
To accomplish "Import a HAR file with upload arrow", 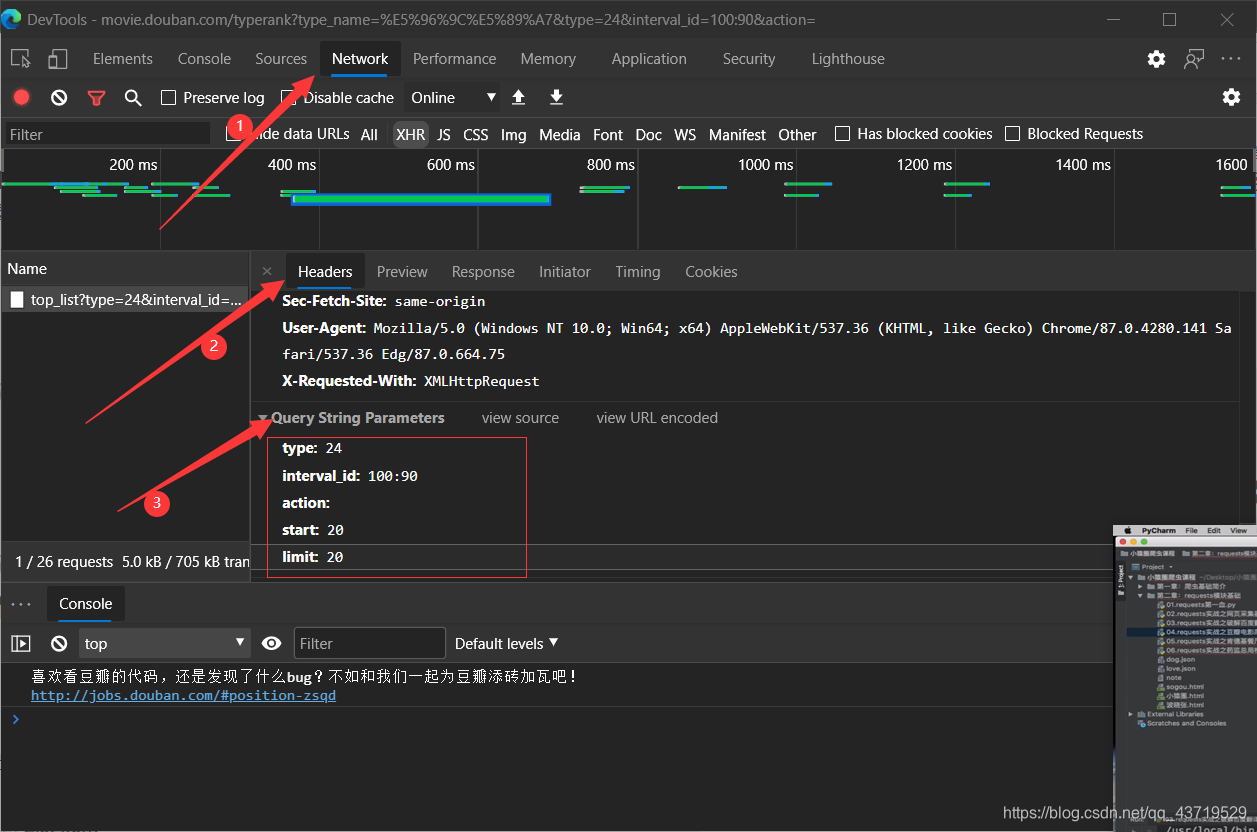I will click(x=518, y=97).
